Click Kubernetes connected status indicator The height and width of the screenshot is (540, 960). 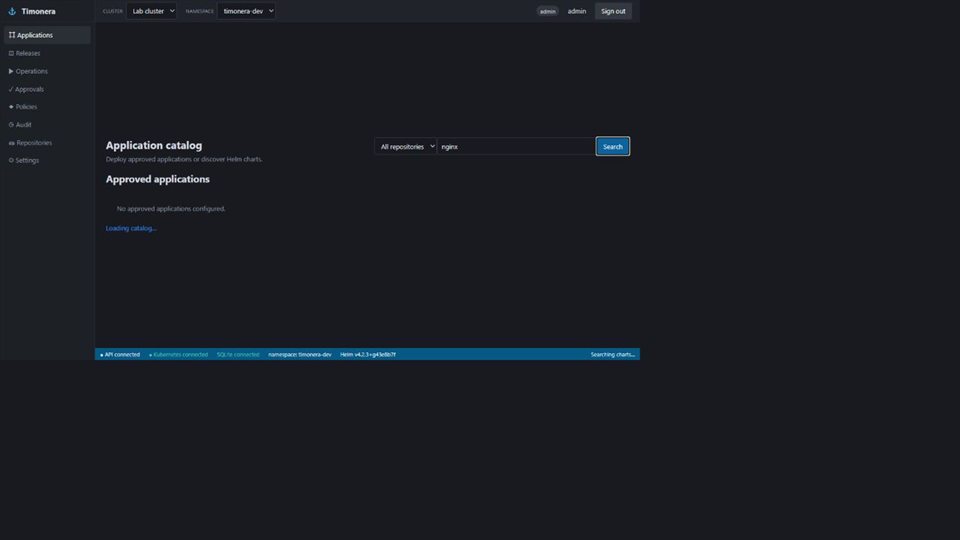178,354
